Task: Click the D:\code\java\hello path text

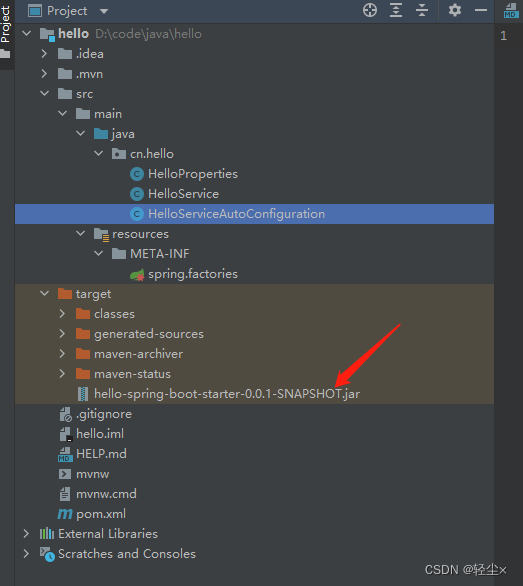Action: (x=148, y=34)
